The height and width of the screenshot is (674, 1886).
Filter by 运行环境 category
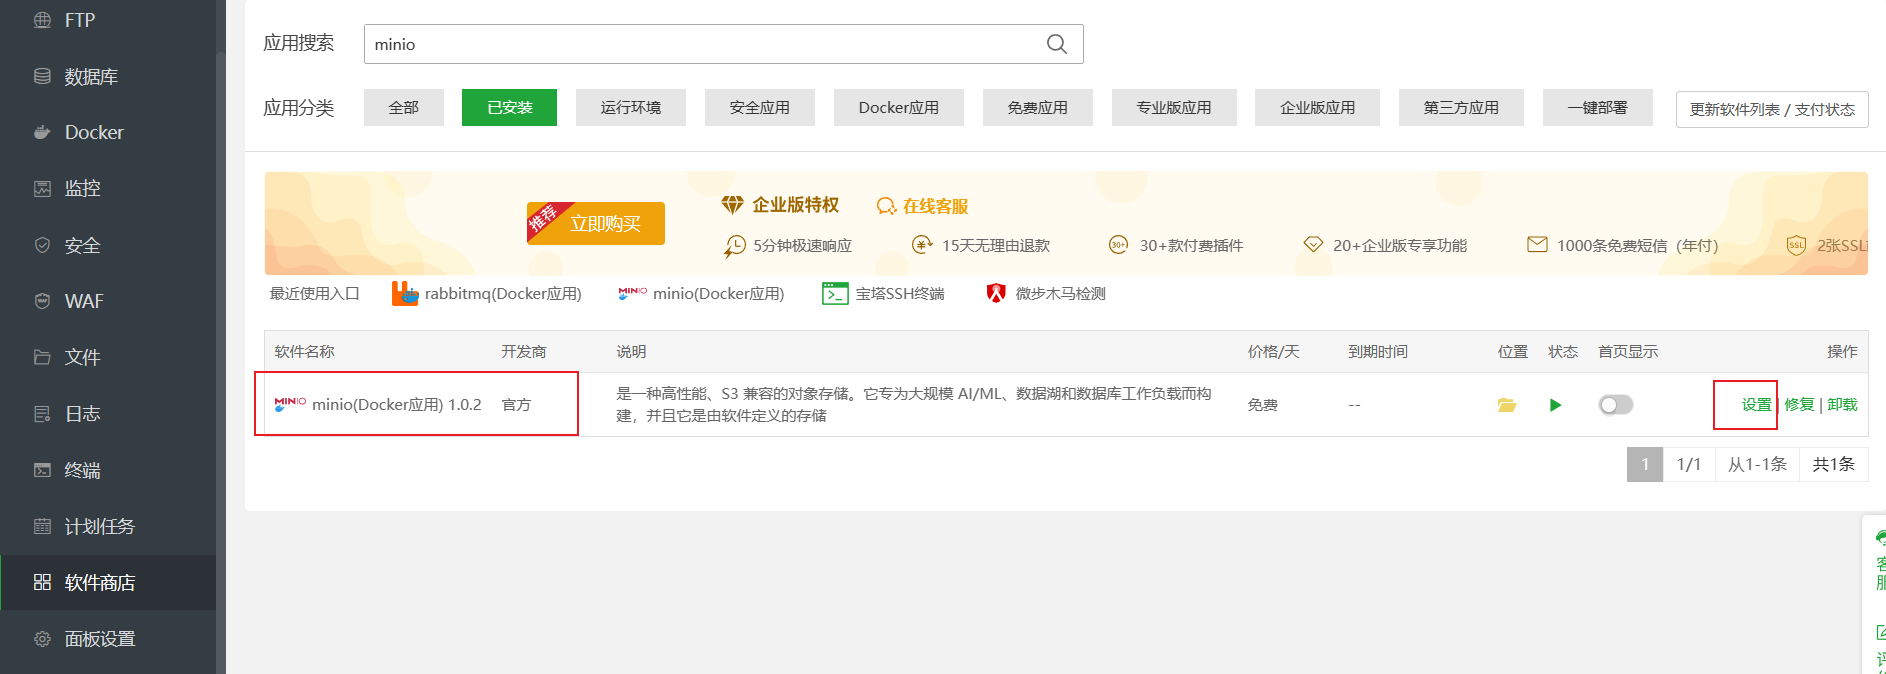coord(630,108)
